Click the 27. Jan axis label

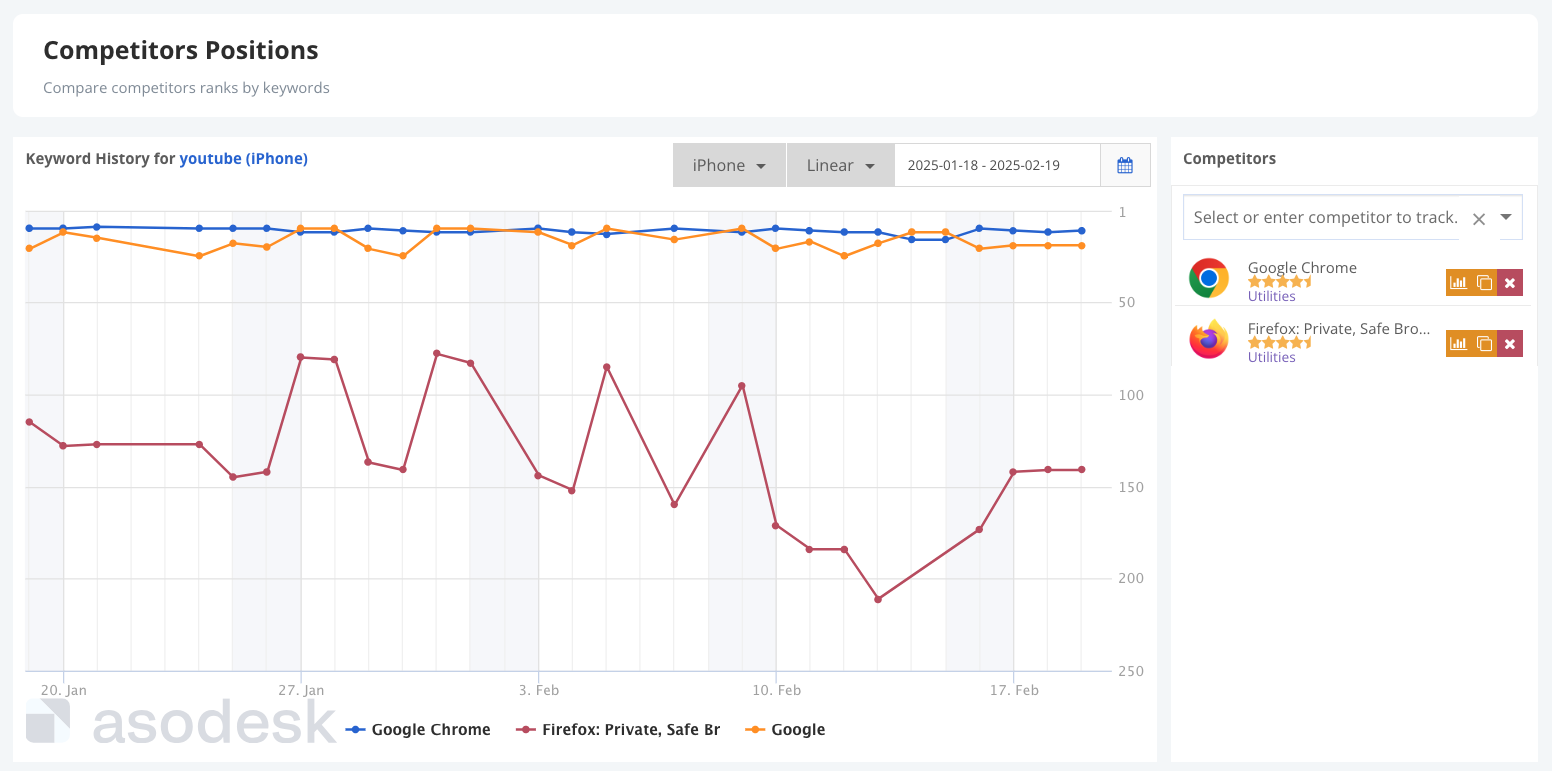tap(301, 690)
